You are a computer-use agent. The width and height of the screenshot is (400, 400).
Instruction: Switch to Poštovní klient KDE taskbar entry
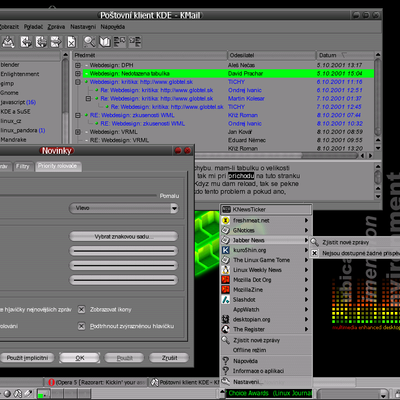pos(185,382)
